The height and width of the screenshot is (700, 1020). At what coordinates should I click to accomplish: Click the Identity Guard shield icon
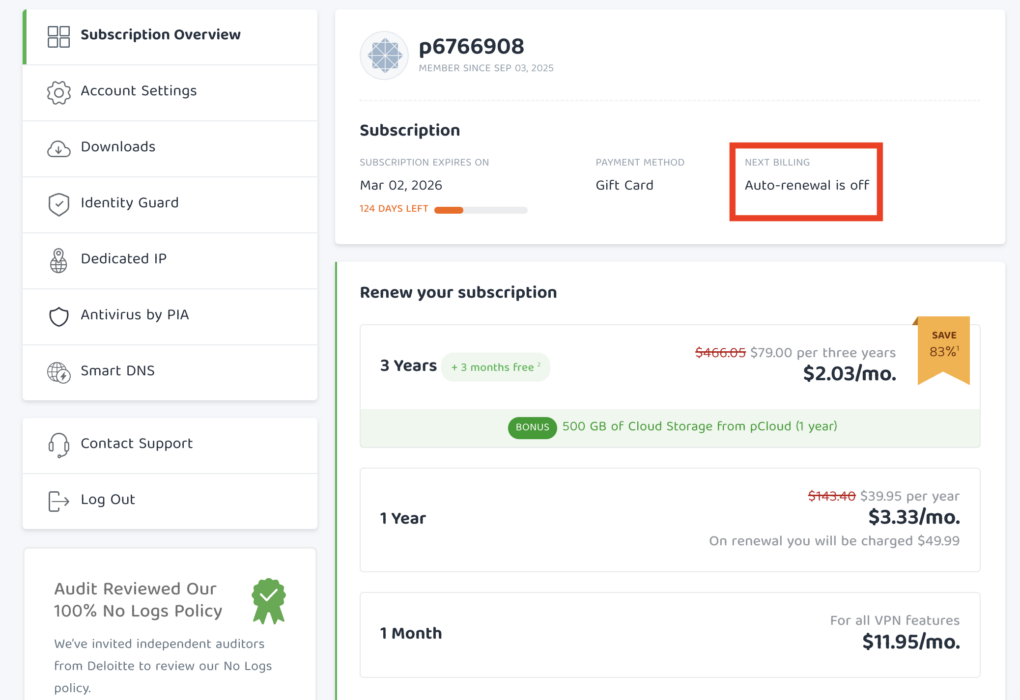[x=59, y=205]
